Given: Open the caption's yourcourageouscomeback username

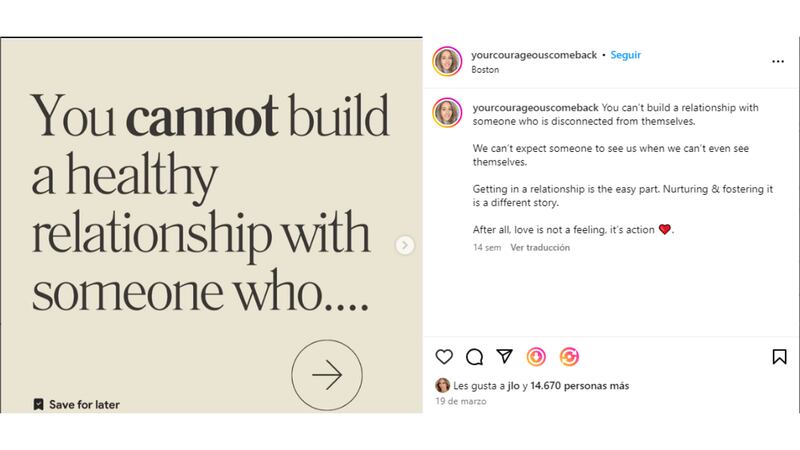Looking at the screenshot, I should (533, 107).
